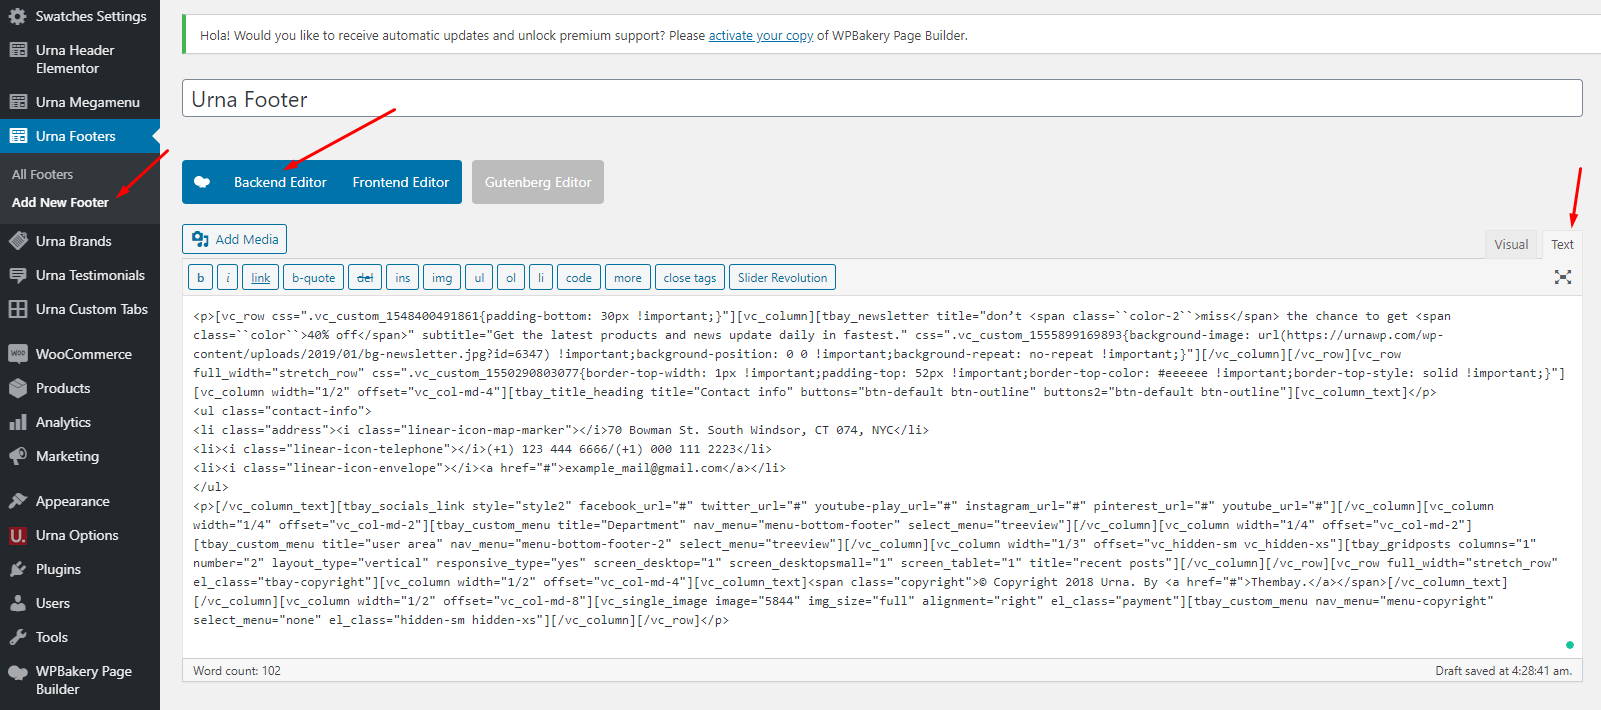This screenshot has height=710, width=1601.
Task: Click the Products box icon
Action: (18, 388)
